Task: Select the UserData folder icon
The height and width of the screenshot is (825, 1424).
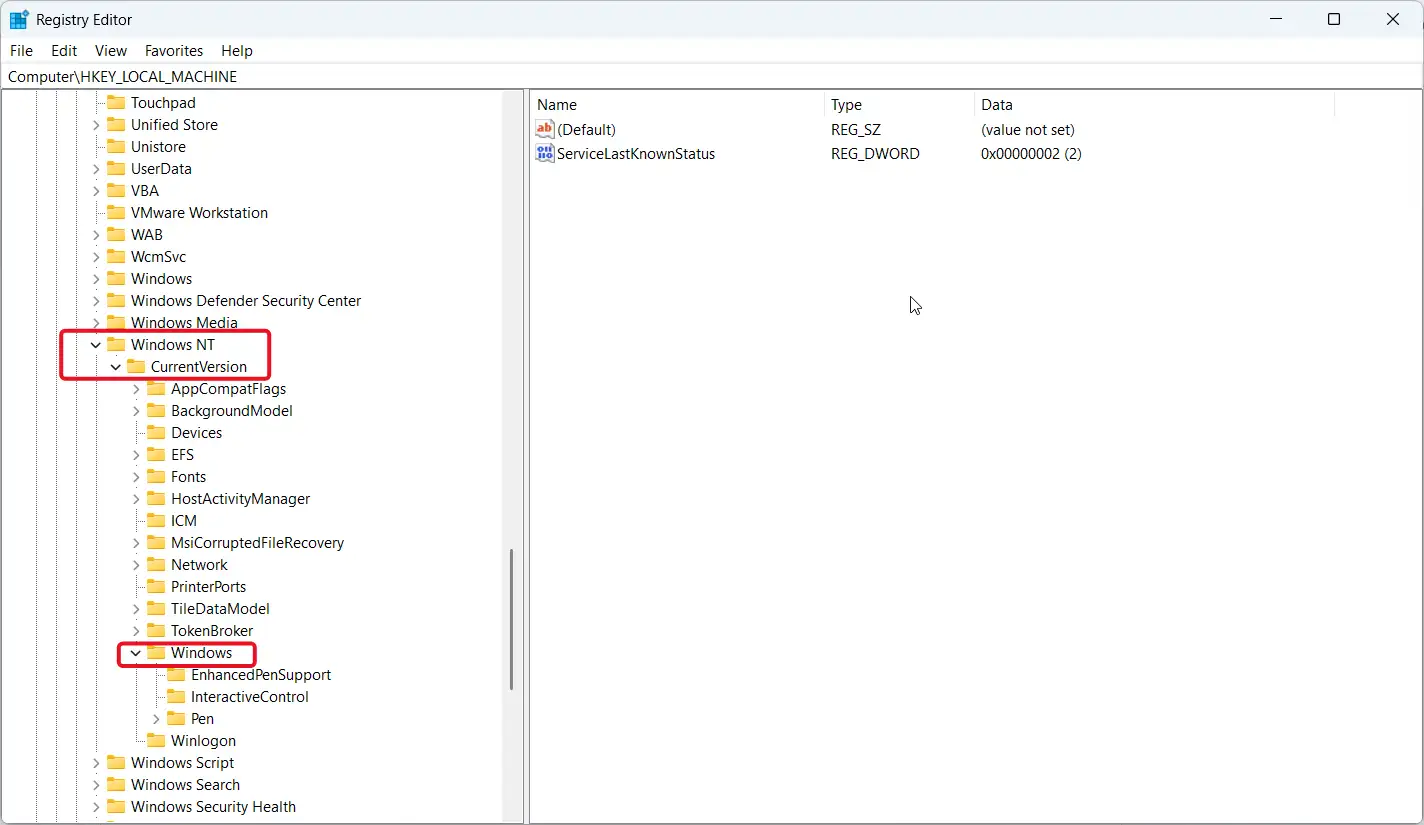Action: click(116, 169)
